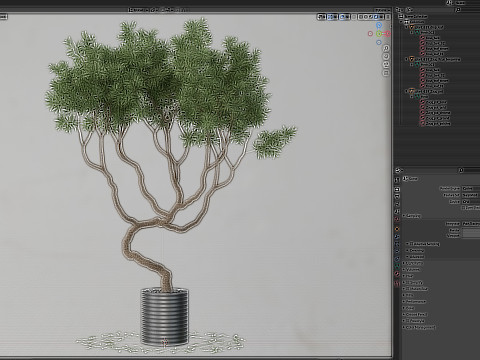
Task: Enable the Open Shading Language checkbox
Action: 463,208
